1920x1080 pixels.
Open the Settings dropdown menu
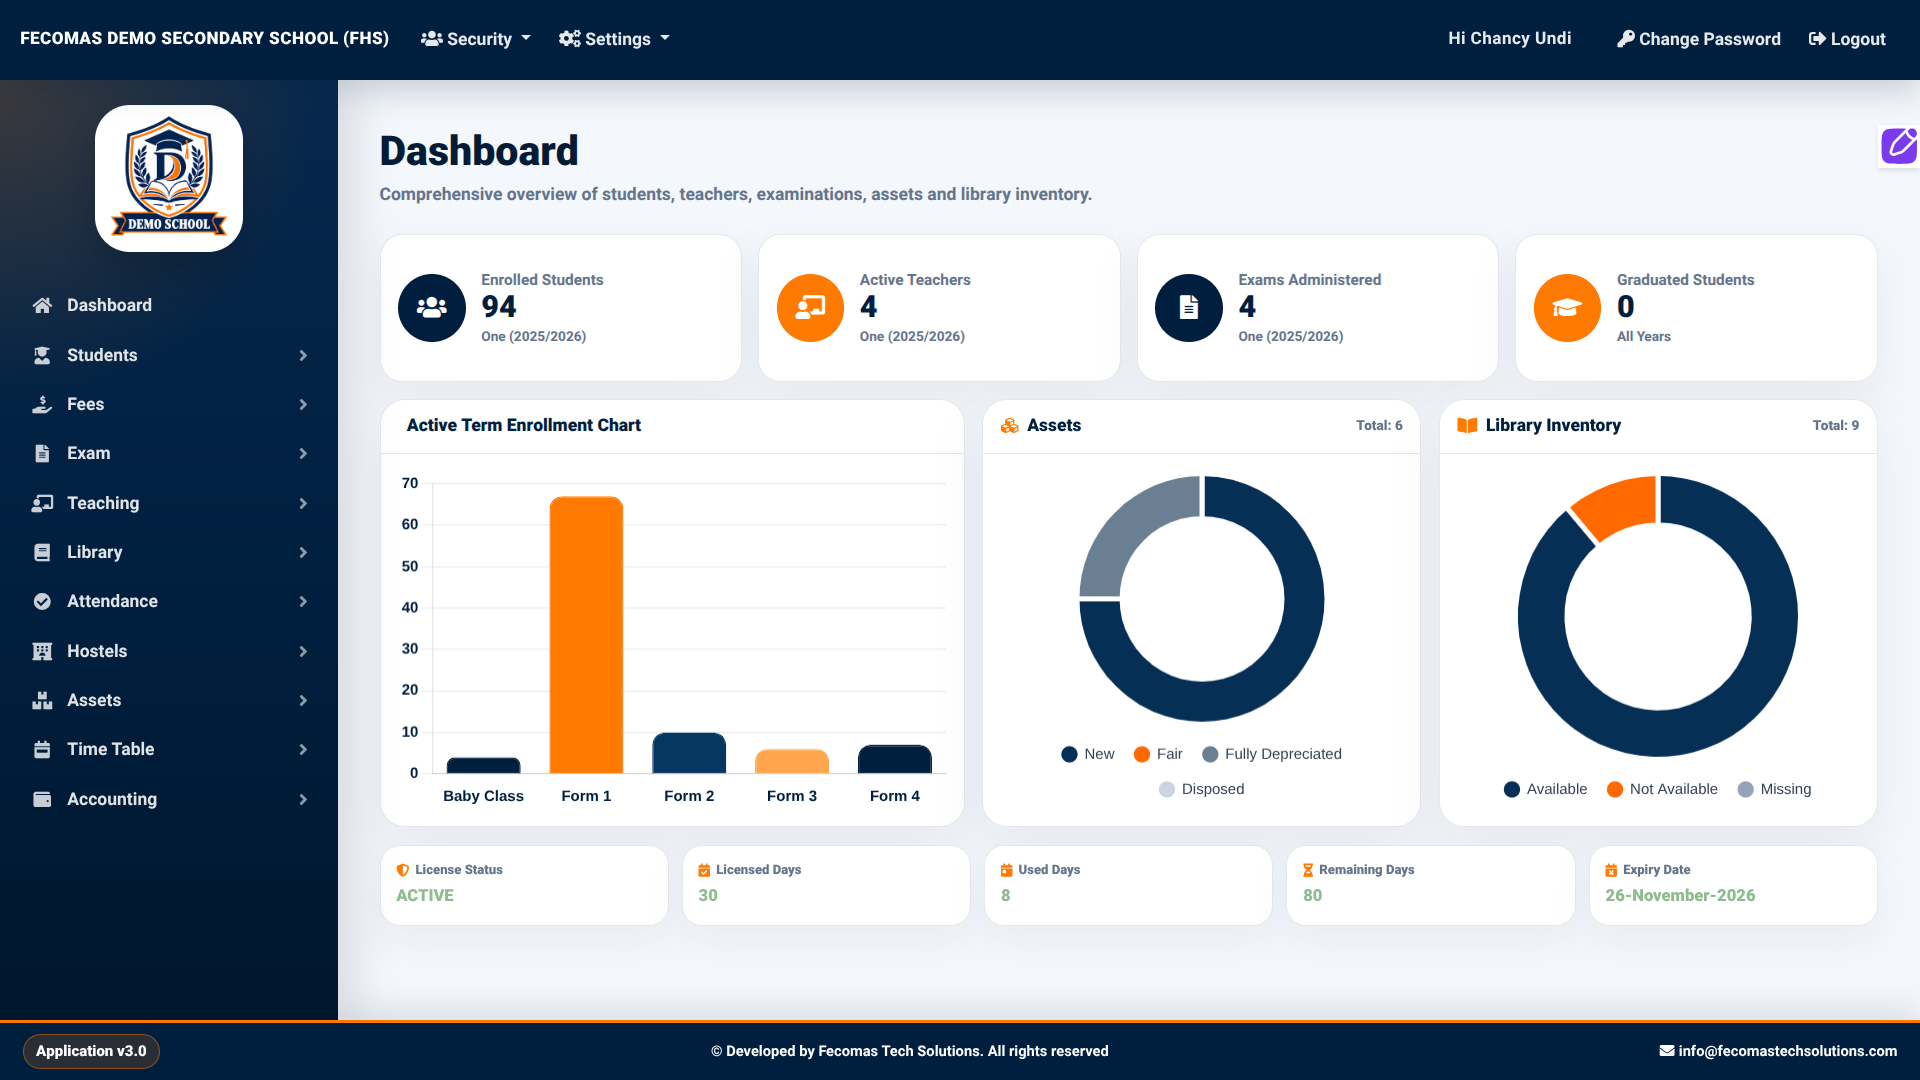[614, 39]
